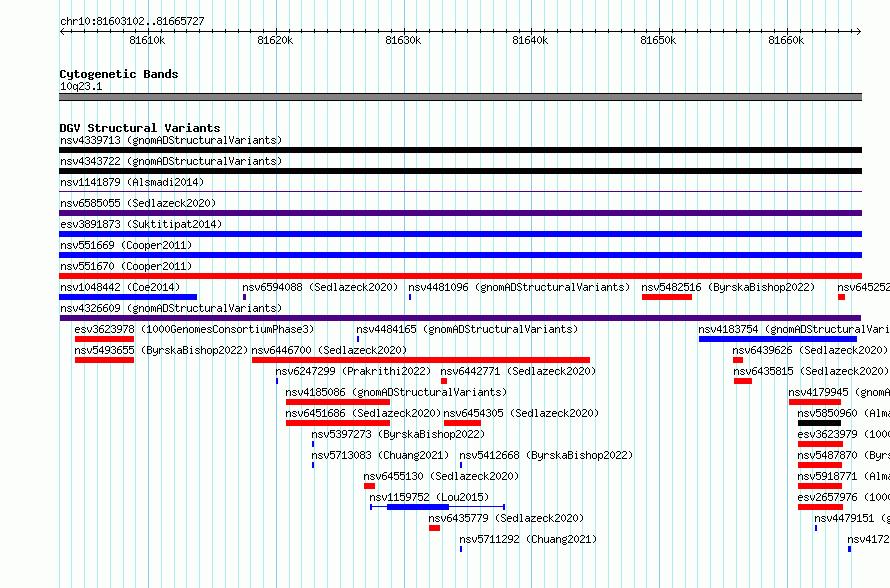Click nsv1159752 (Lou2015) label
The width and height of the screenshot is (890, 588).
429,497
